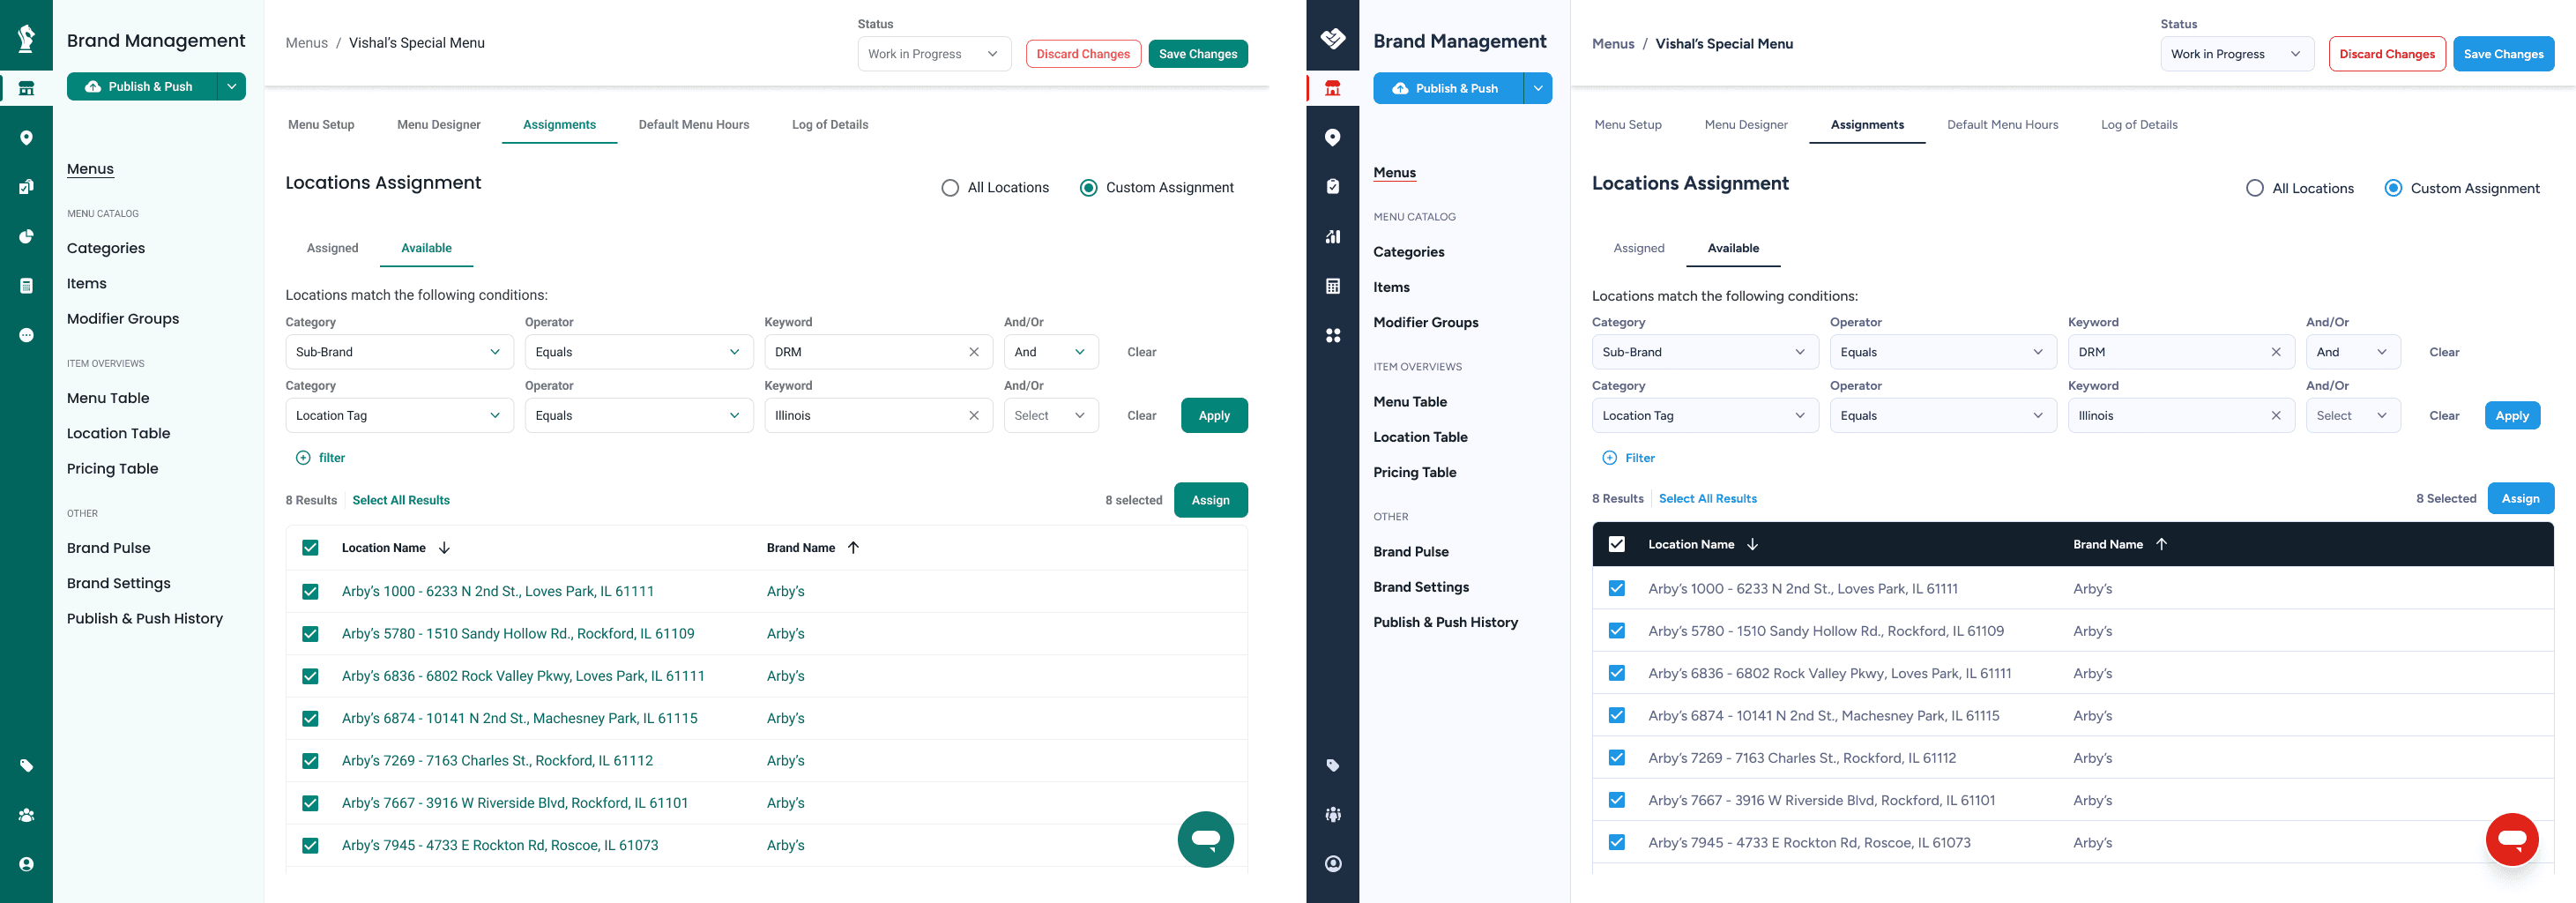Click the red store icon in the dark sidebar
This screenshot has width=2576, height=903.
1333,88
